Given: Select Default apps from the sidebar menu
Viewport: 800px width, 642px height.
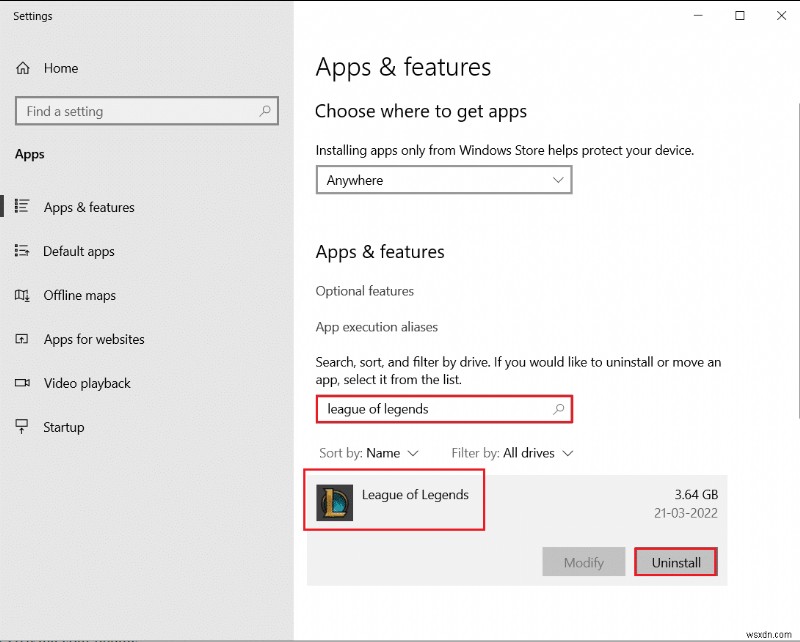Looking at the screenshot, I should coord(78,251).
